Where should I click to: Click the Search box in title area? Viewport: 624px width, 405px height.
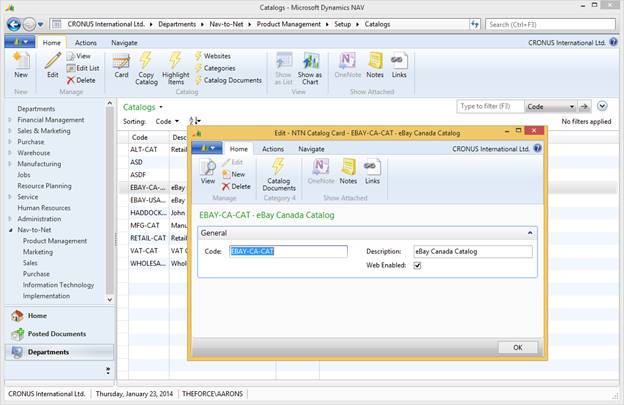550,24
